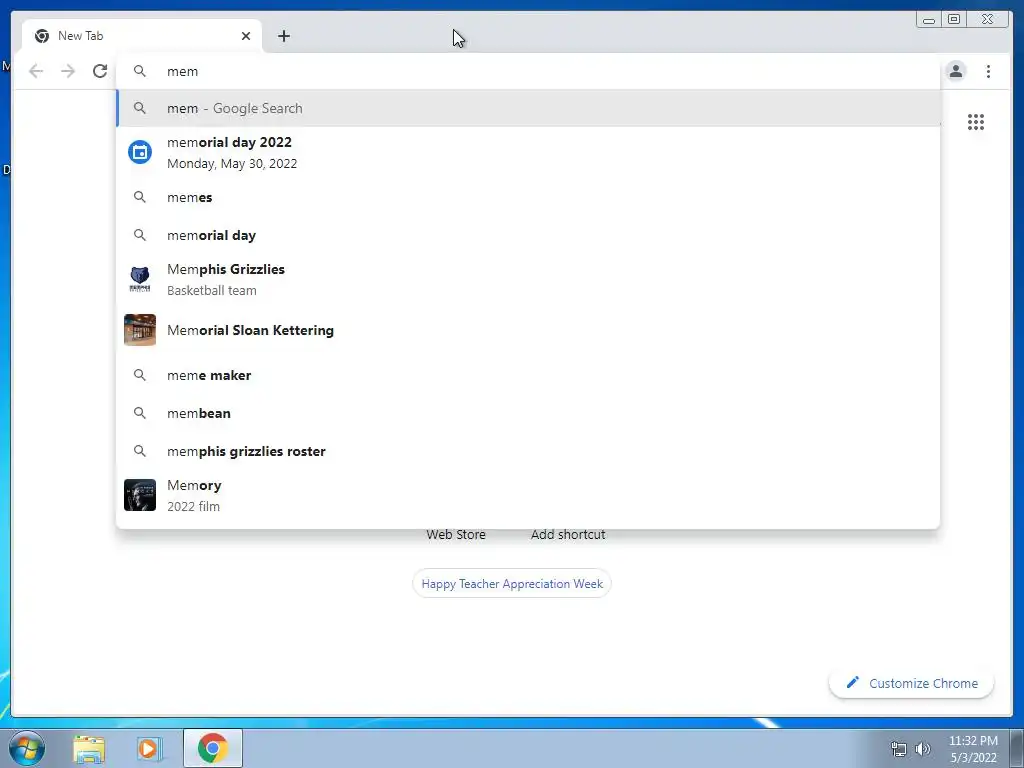Click the magnifier icon in the omnibox
This screenshot has width=1024, height=768.
coord(140,71)
